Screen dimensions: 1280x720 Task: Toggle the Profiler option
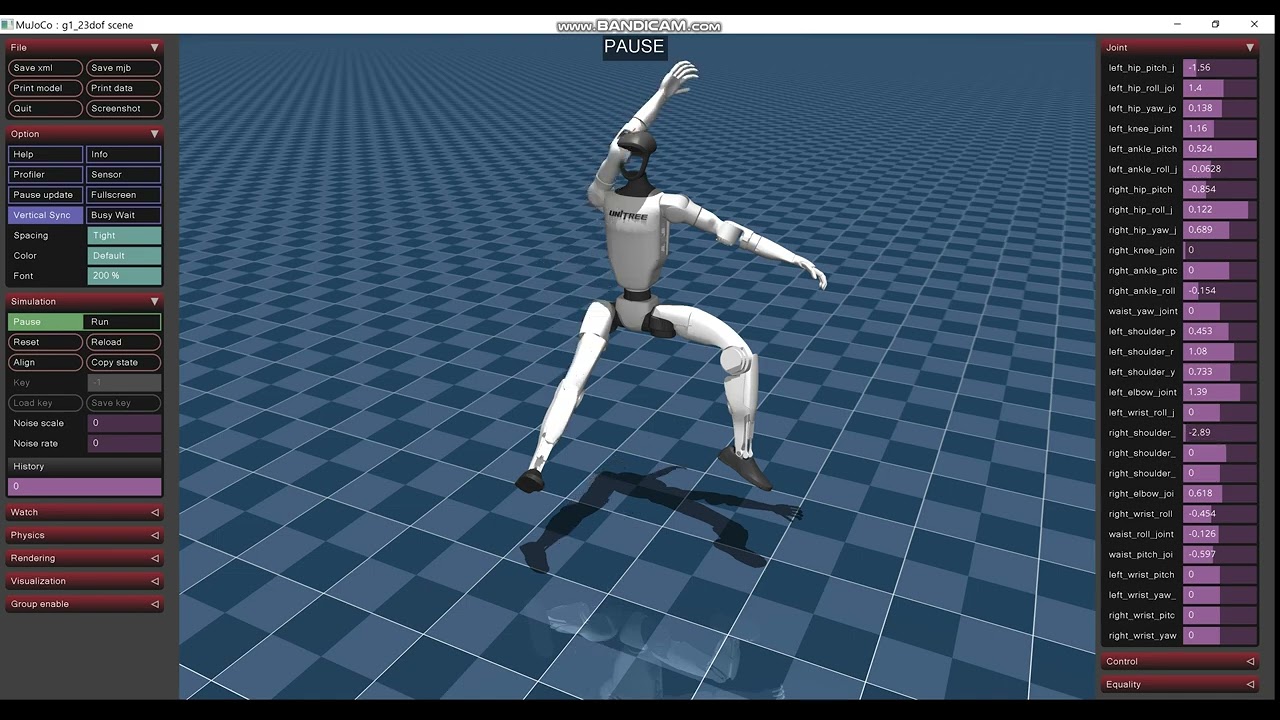45,174
